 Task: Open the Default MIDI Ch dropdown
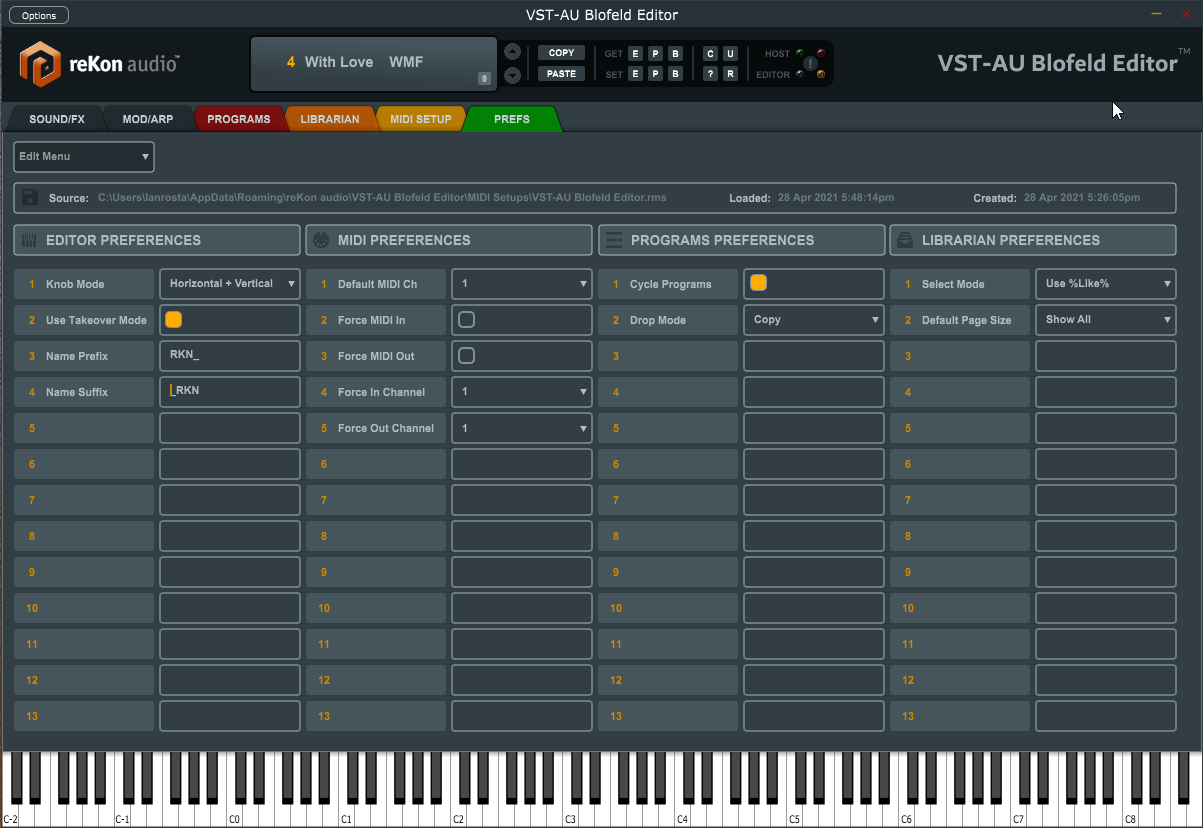522,284
